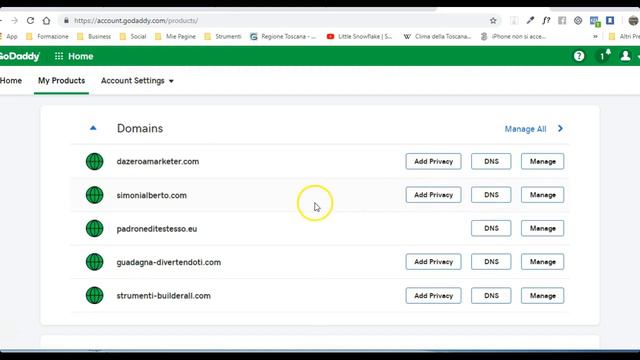Open the user account avatar icon
The image size is (640, 360).
[x=625, y=56]
